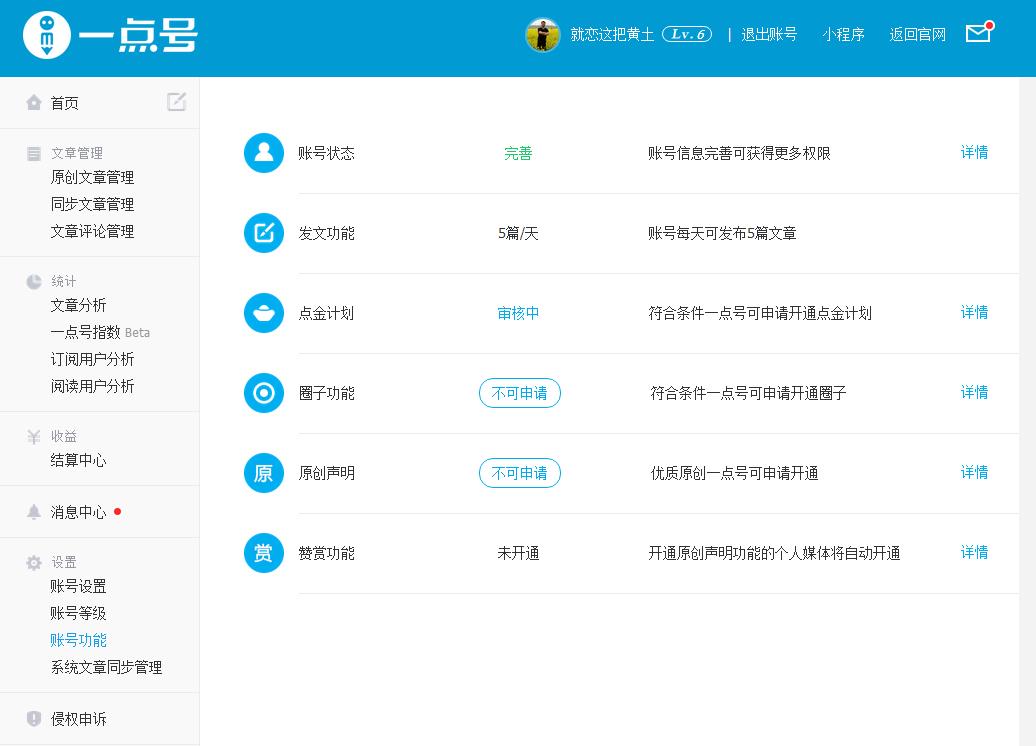This screenshot has width=1036, height=746.
Task: Click 退出账号 to log out
Action: [x=769, y=33]
